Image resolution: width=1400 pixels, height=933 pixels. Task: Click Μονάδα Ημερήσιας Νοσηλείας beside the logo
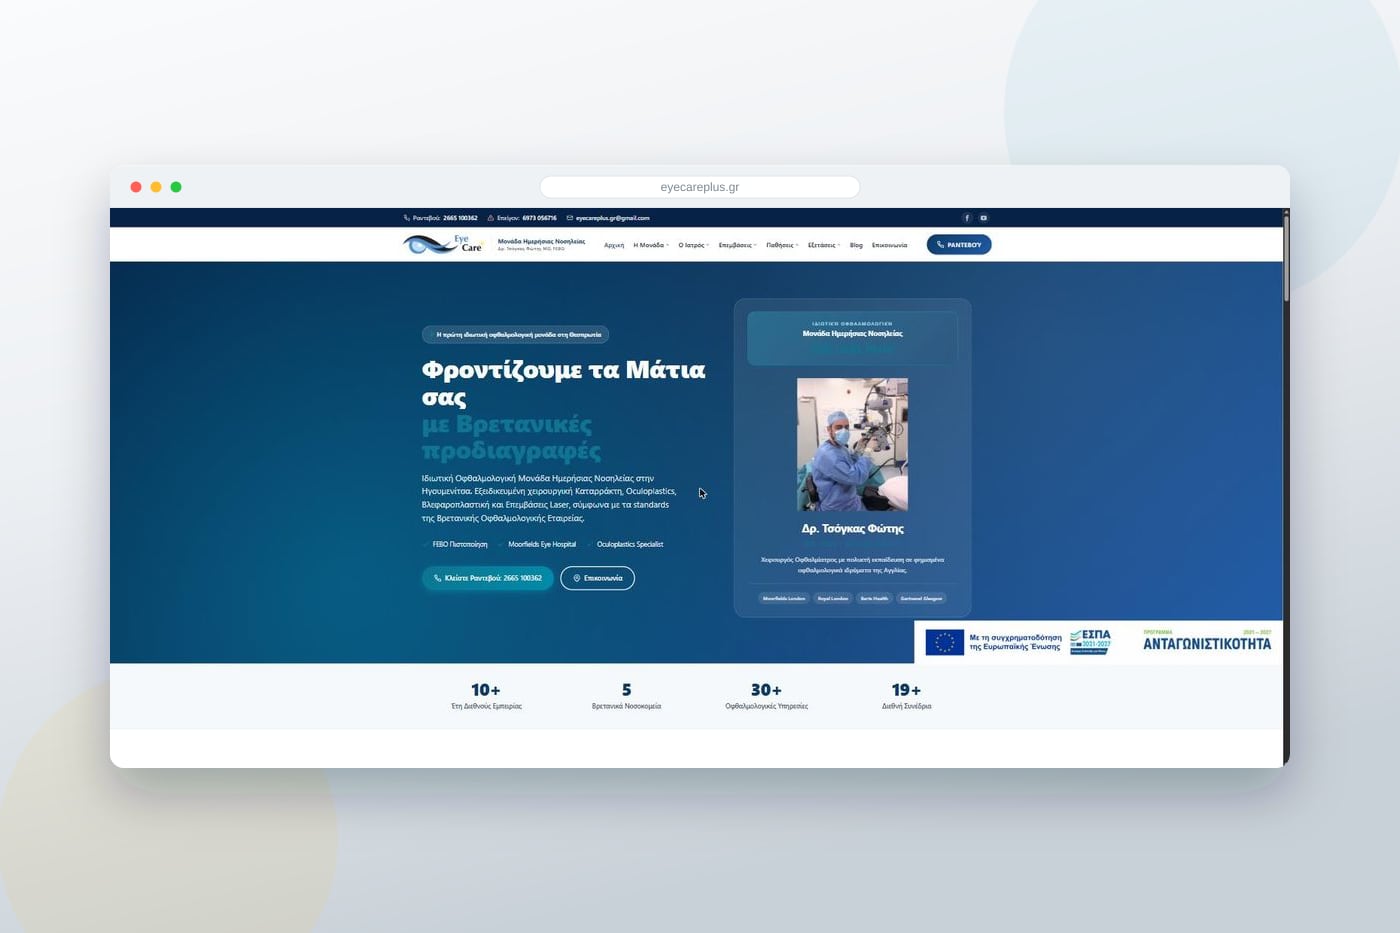tap(541, 241)
